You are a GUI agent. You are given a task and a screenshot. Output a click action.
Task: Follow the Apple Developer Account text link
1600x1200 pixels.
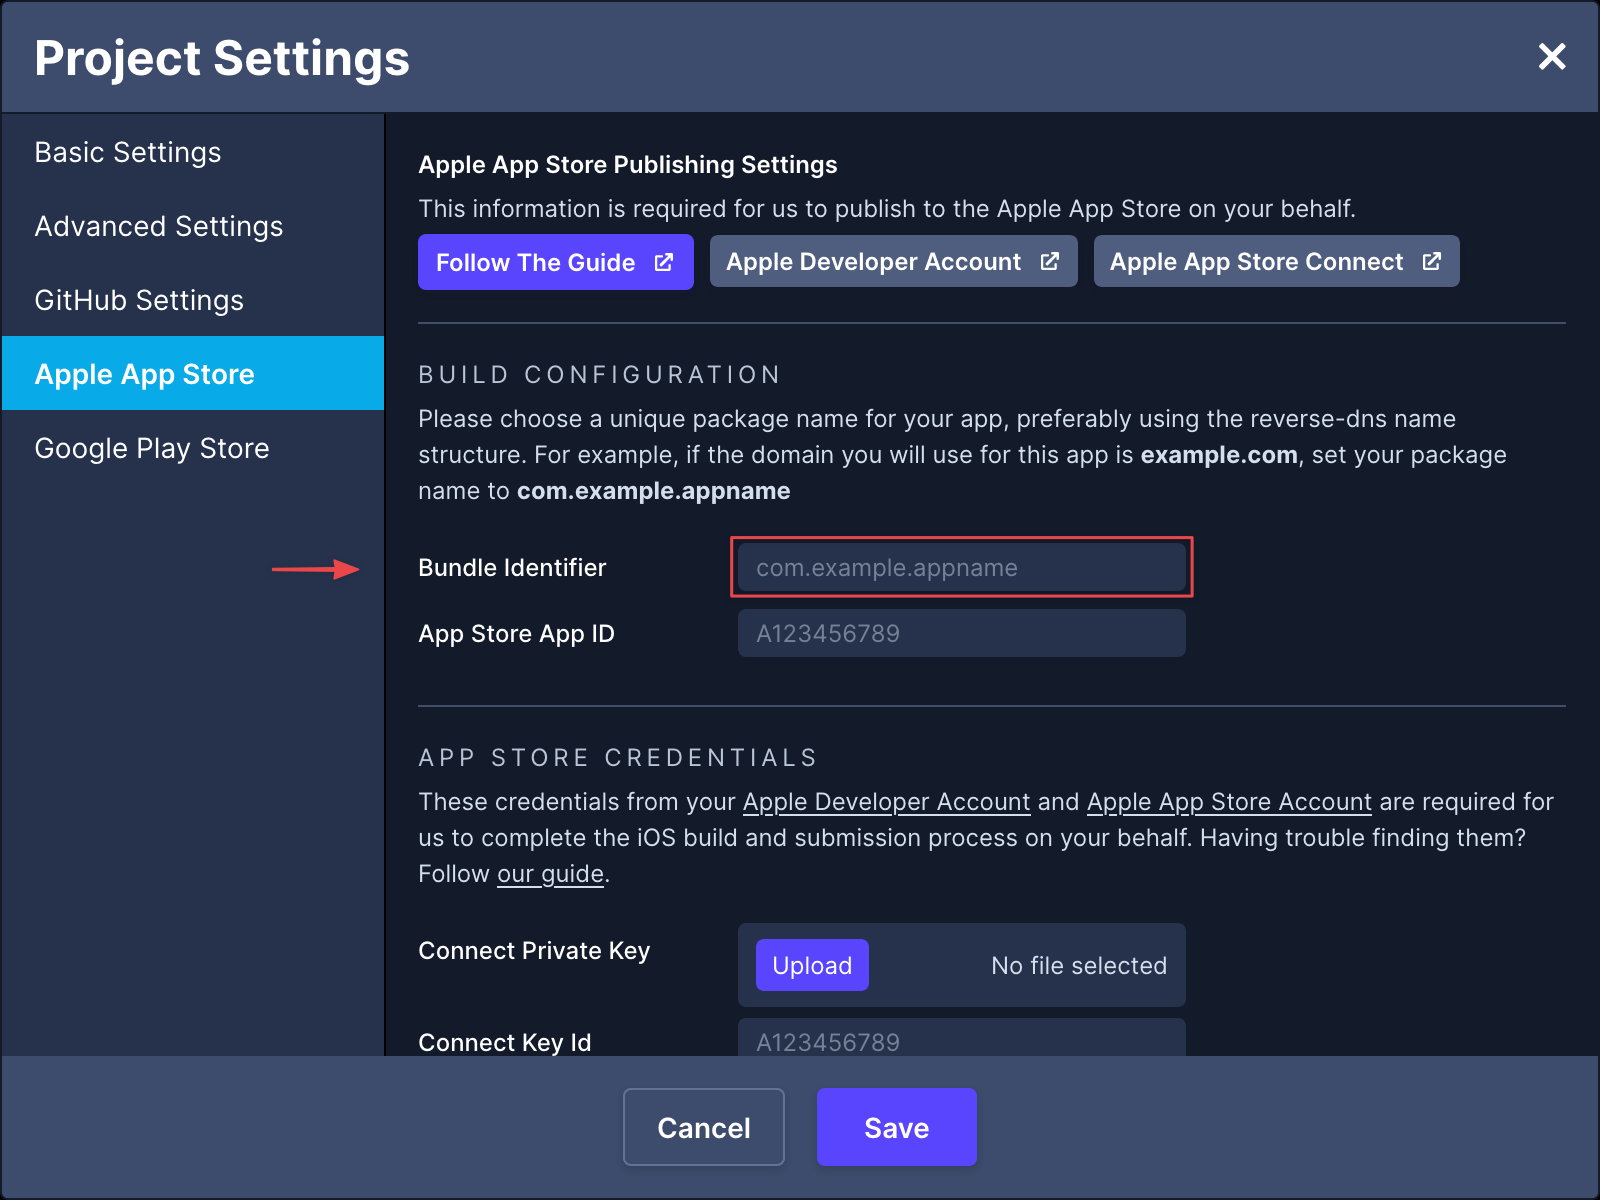pos(886,802)
